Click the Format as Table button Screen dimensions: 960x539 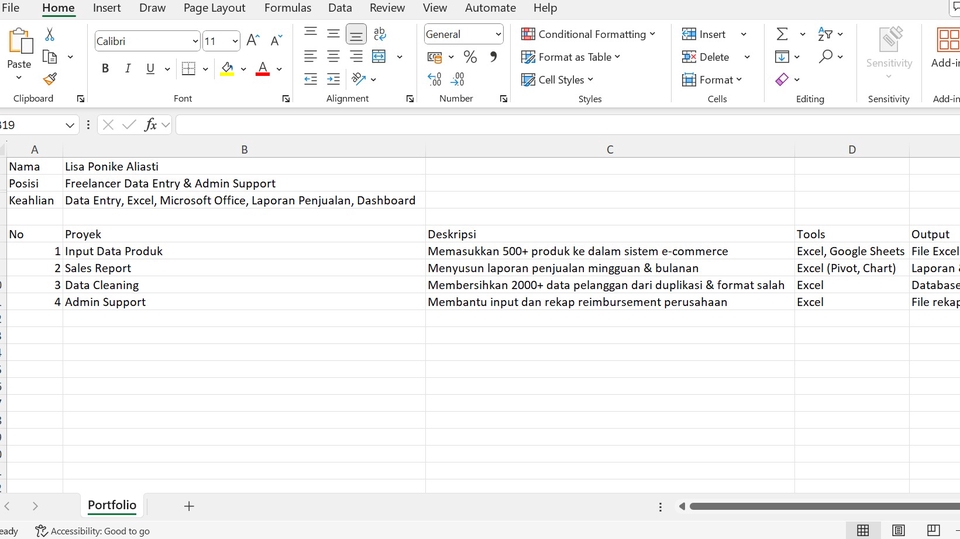tap(571, 57)
